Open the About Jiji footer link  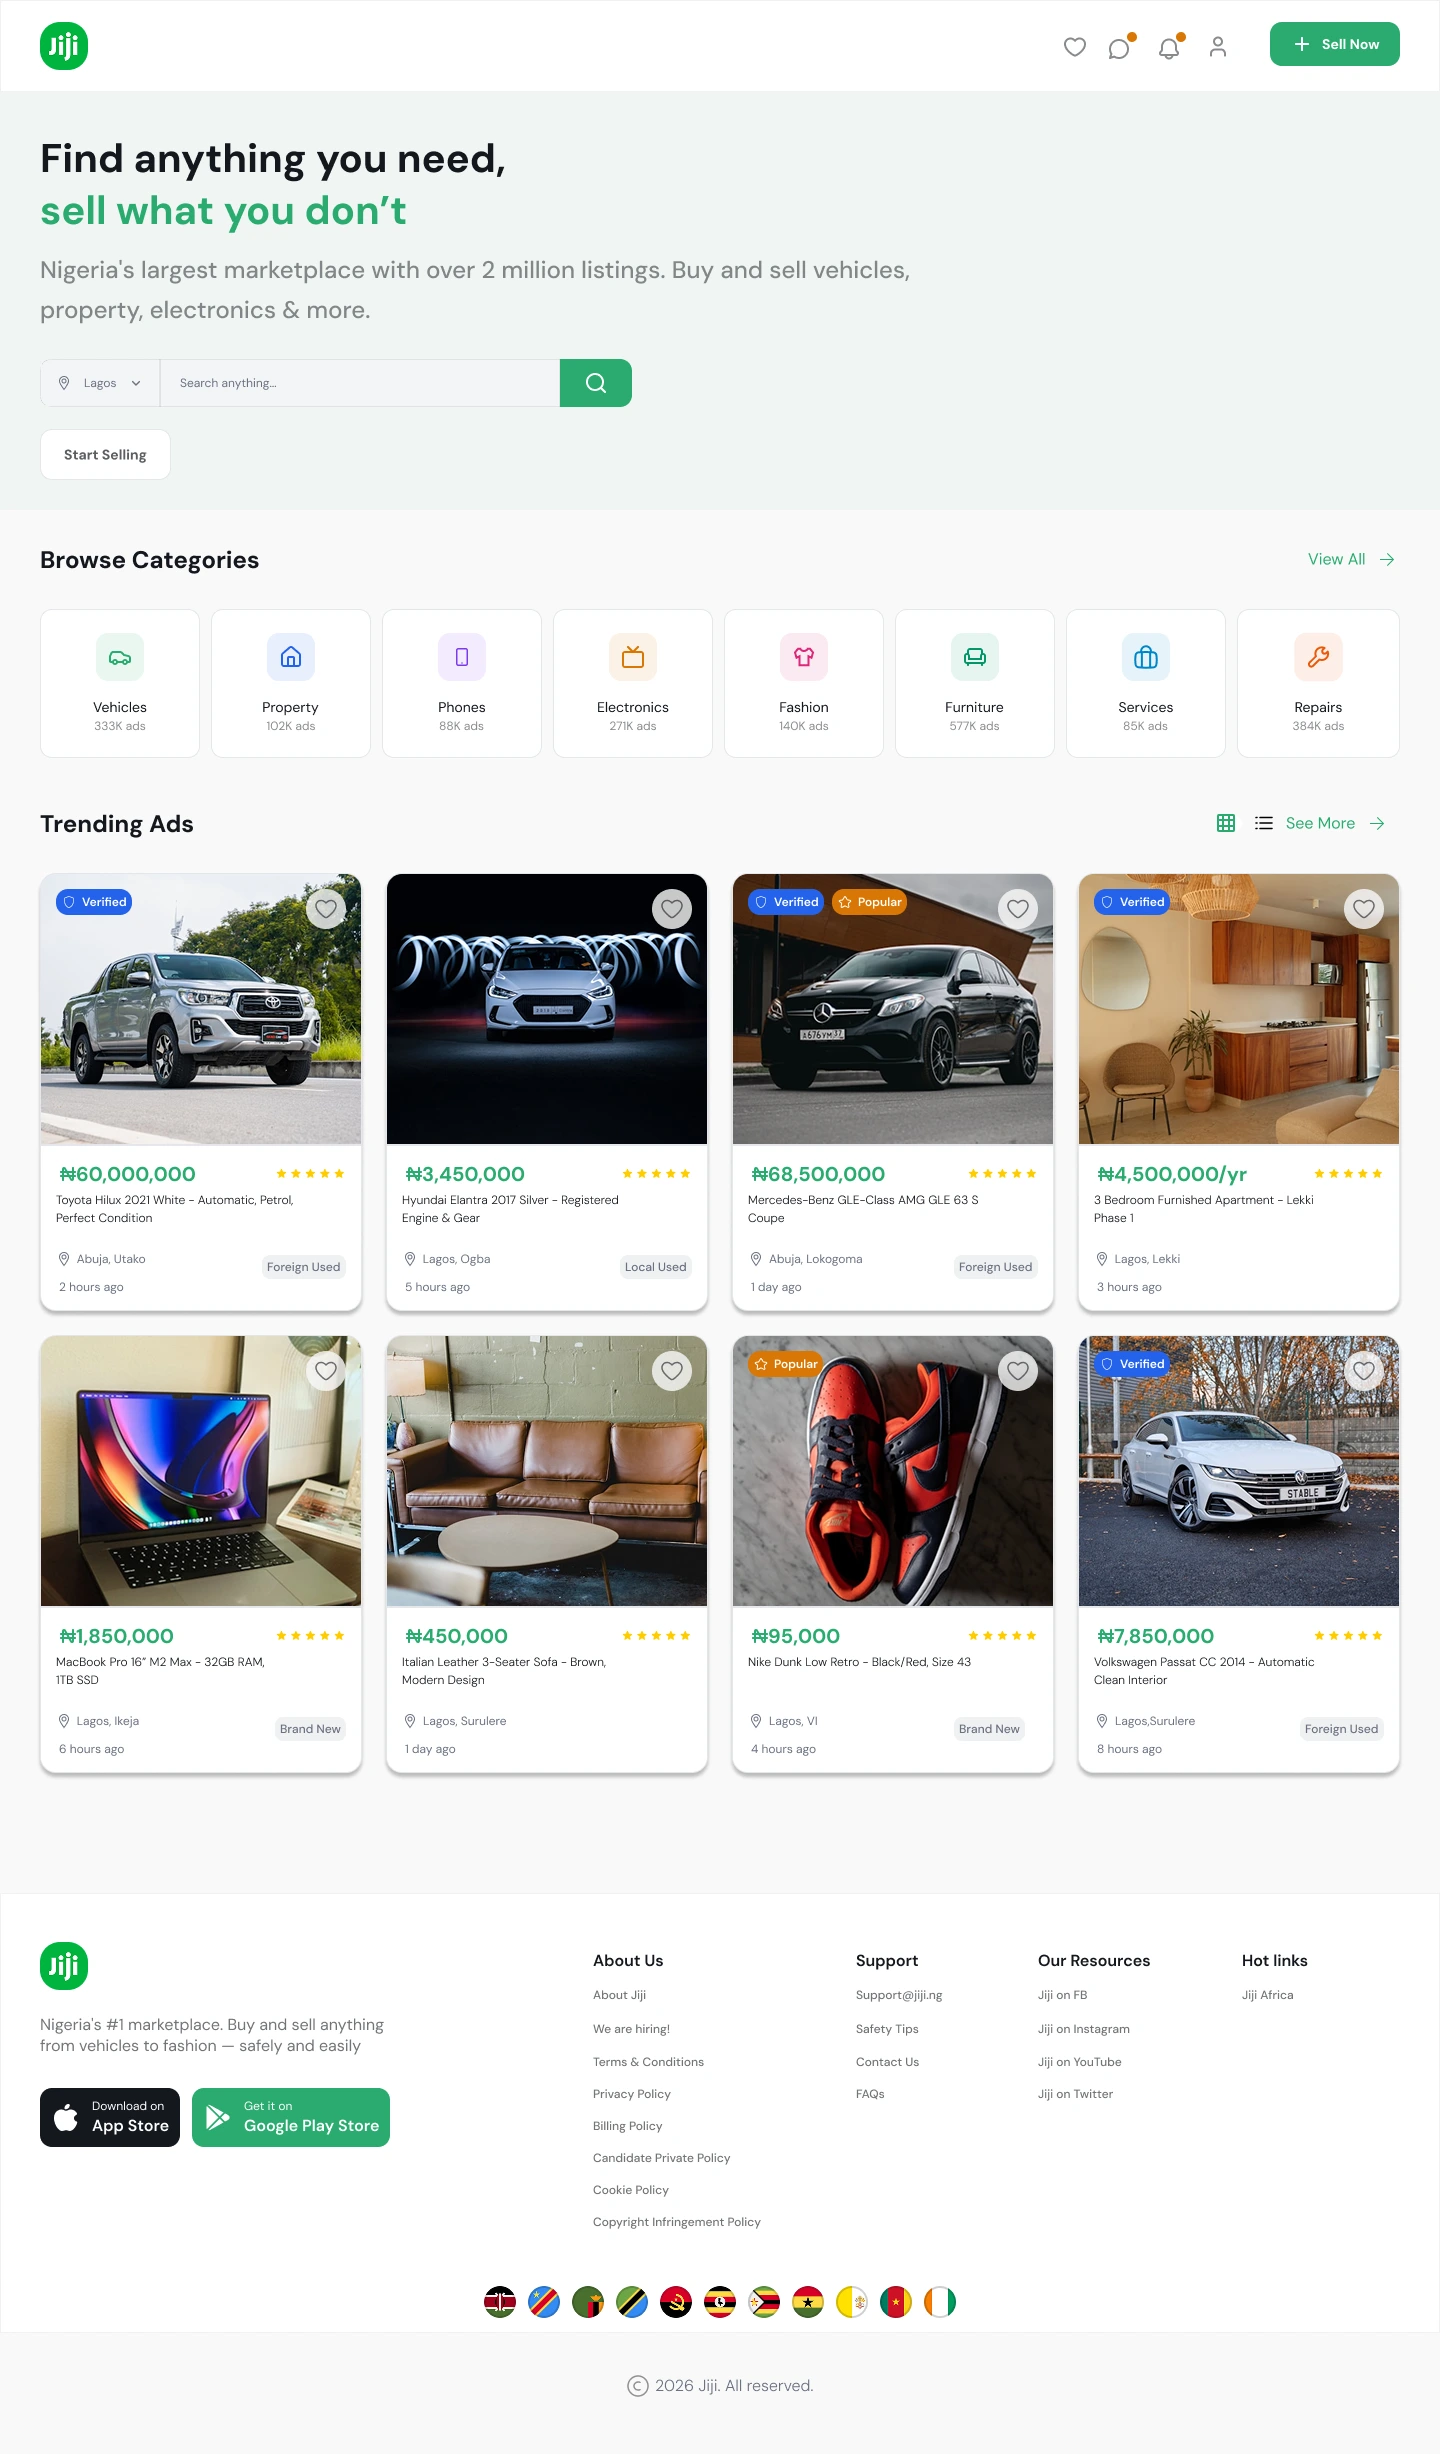pos(619,1995)
